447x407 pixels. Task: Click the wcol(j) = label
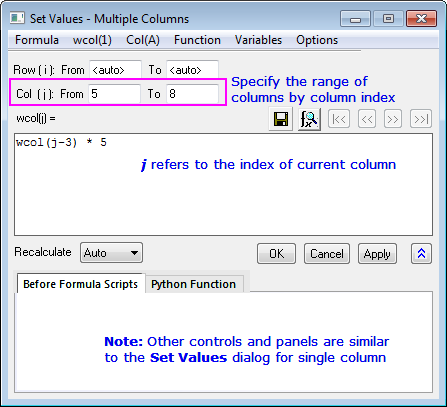click(36, 118)
